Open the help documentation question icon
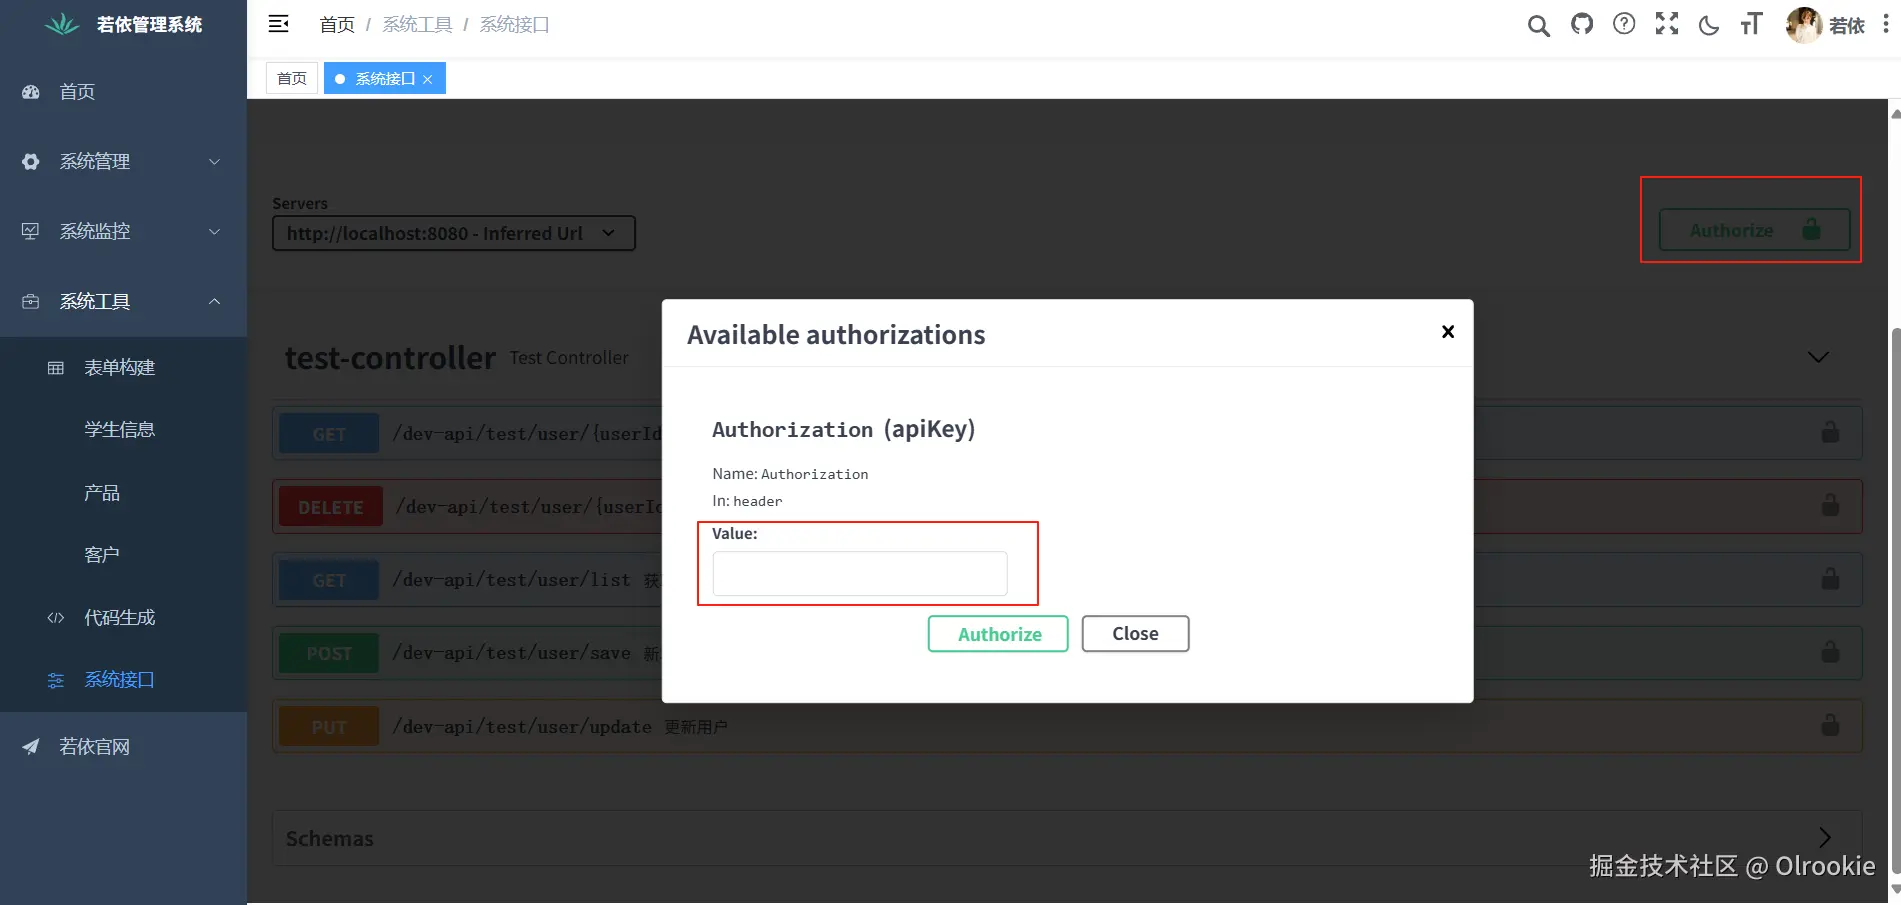 click(1624, 24)
